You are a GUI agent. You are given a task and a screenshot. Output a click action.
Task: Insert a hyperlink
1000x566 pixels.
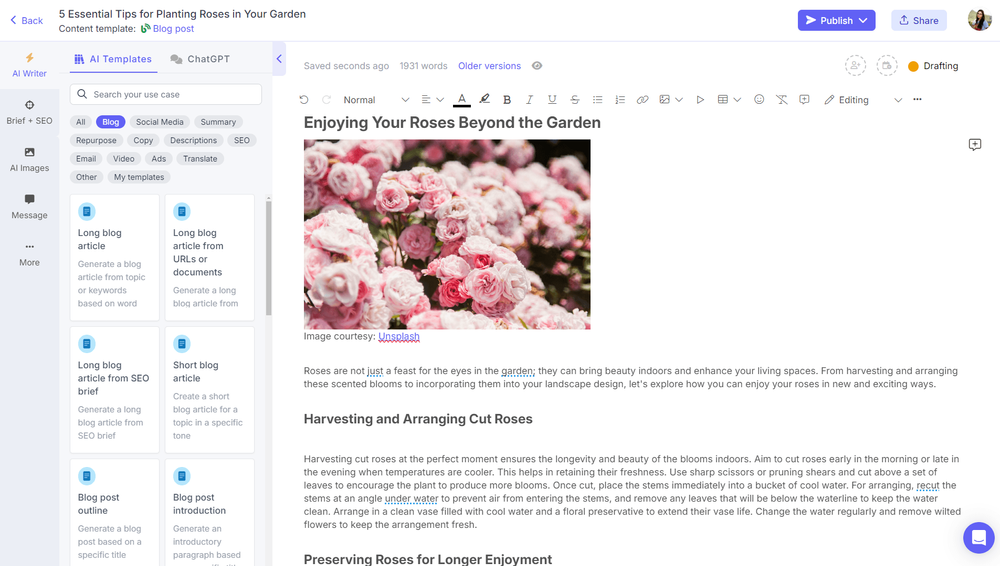pyautogui.click(x=642, y=100)
